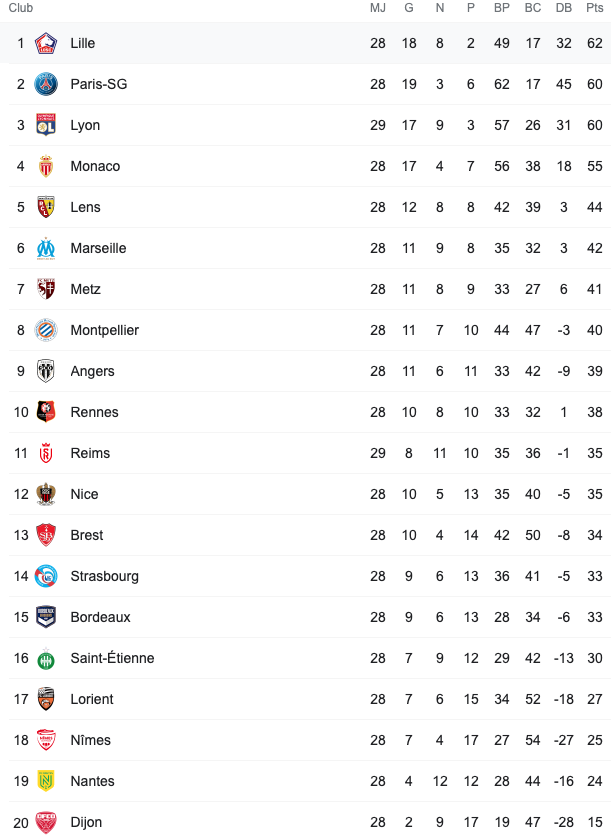Open the Metz team name link
Viewport: 611px width, 840px height.
[86, 289]
